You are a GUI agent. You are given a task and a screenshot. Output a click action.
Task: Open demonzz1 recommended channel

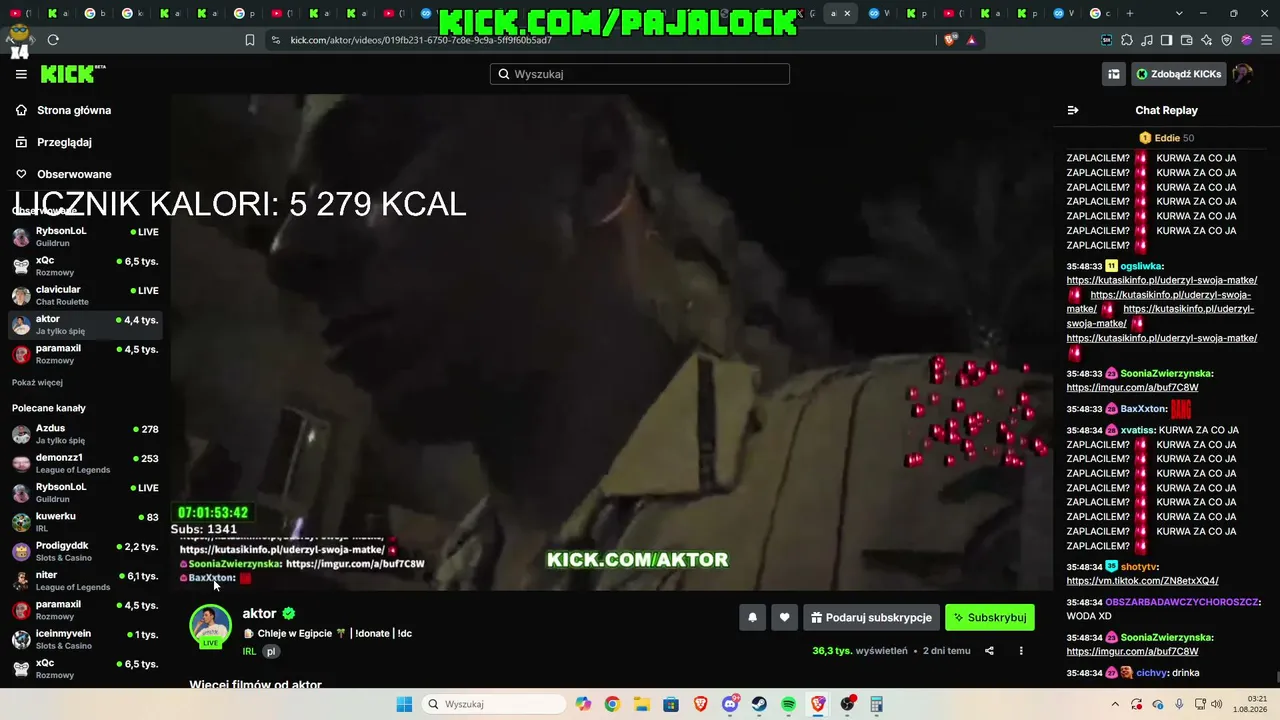click(x=85, y=463)
